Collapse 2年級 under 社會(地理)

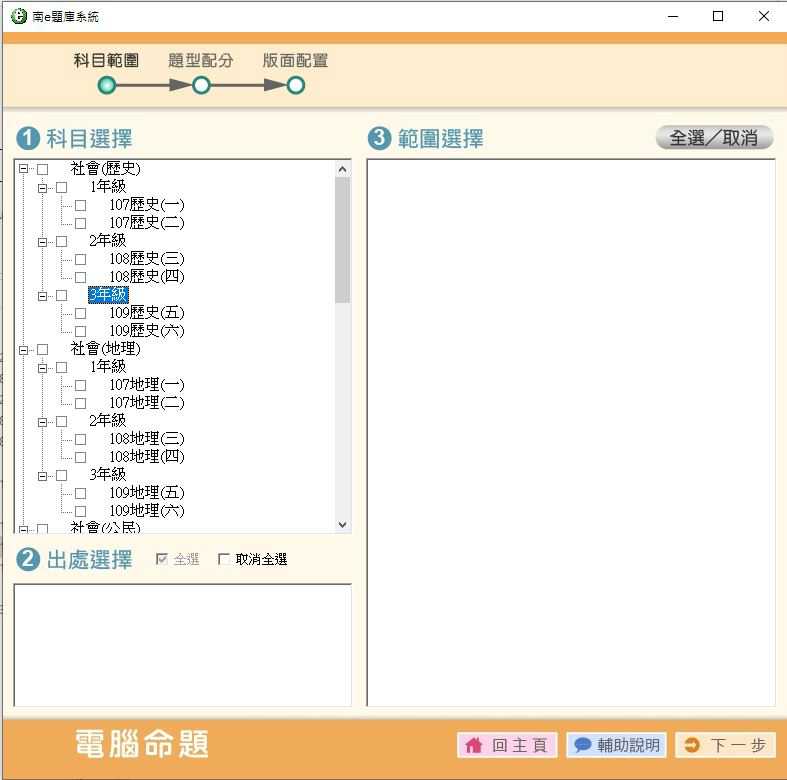click(43, 422)
